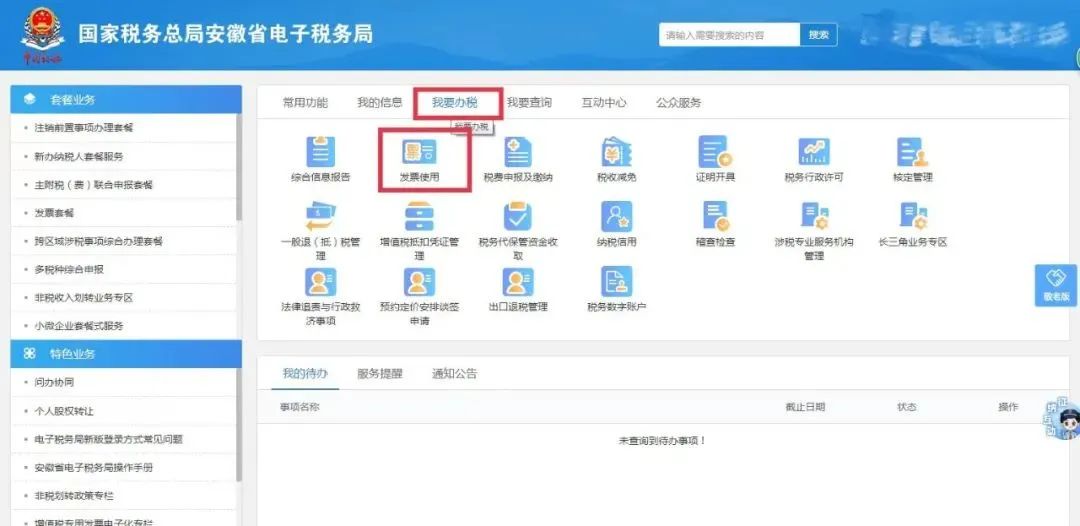Open the 出口退税管理 icon
Screen dimensions: 1080x526
tap(518, 282)
